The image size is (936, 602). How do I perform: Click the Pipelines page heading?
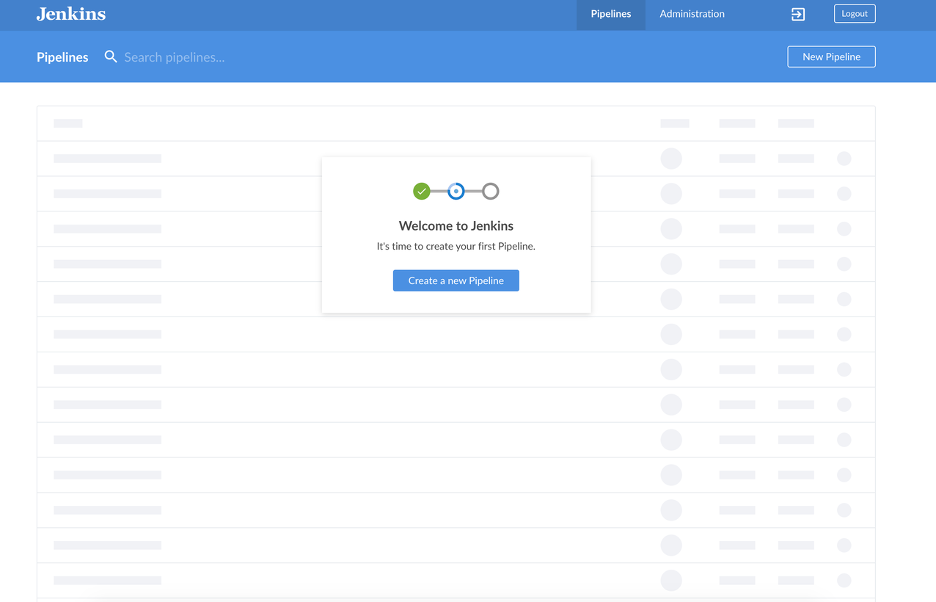click(62, 57)
